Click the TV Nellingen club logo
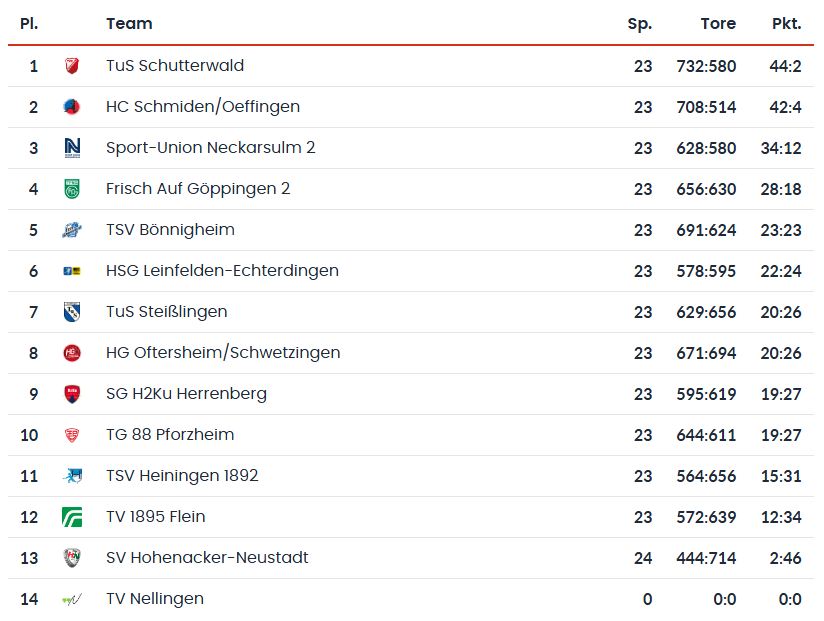The image size is (824, 621). pyautogui.click(x=72, y=599)
